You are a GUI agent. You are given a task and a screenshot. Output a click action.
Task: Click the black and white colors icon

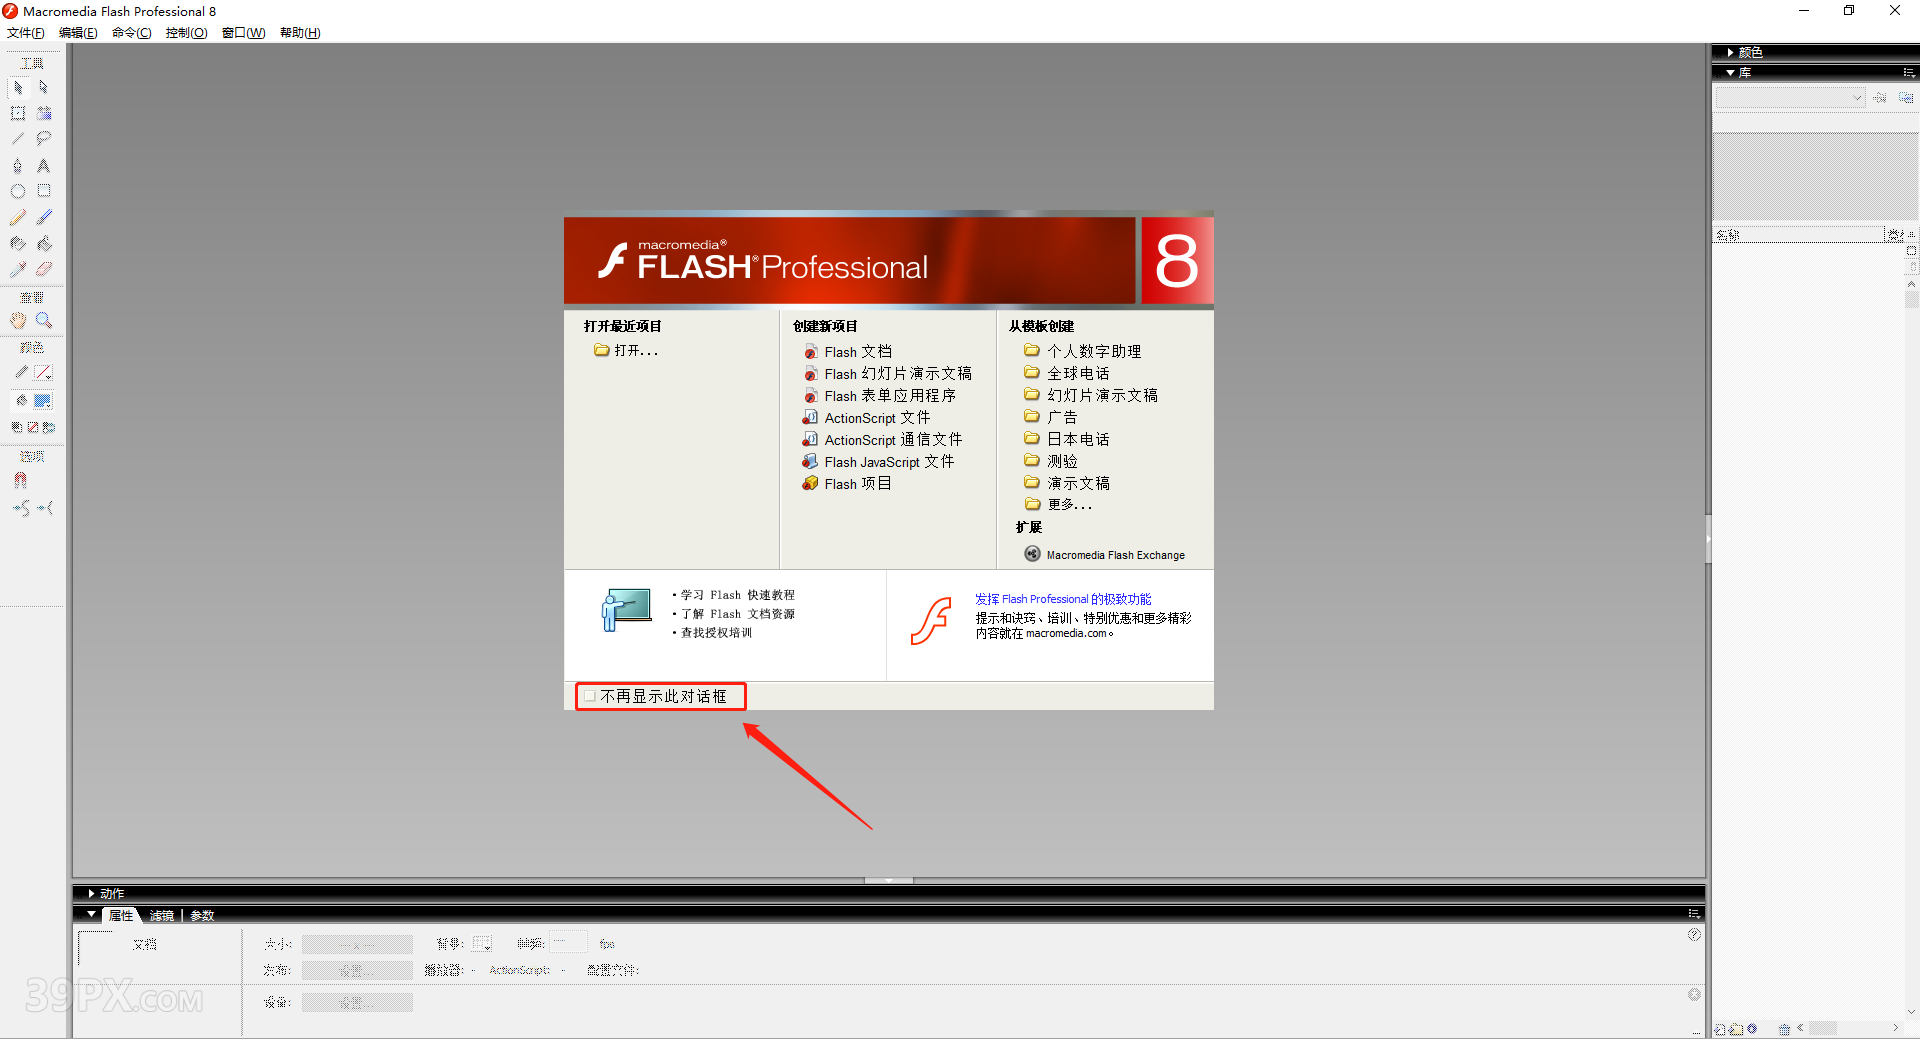coord(17,427)
